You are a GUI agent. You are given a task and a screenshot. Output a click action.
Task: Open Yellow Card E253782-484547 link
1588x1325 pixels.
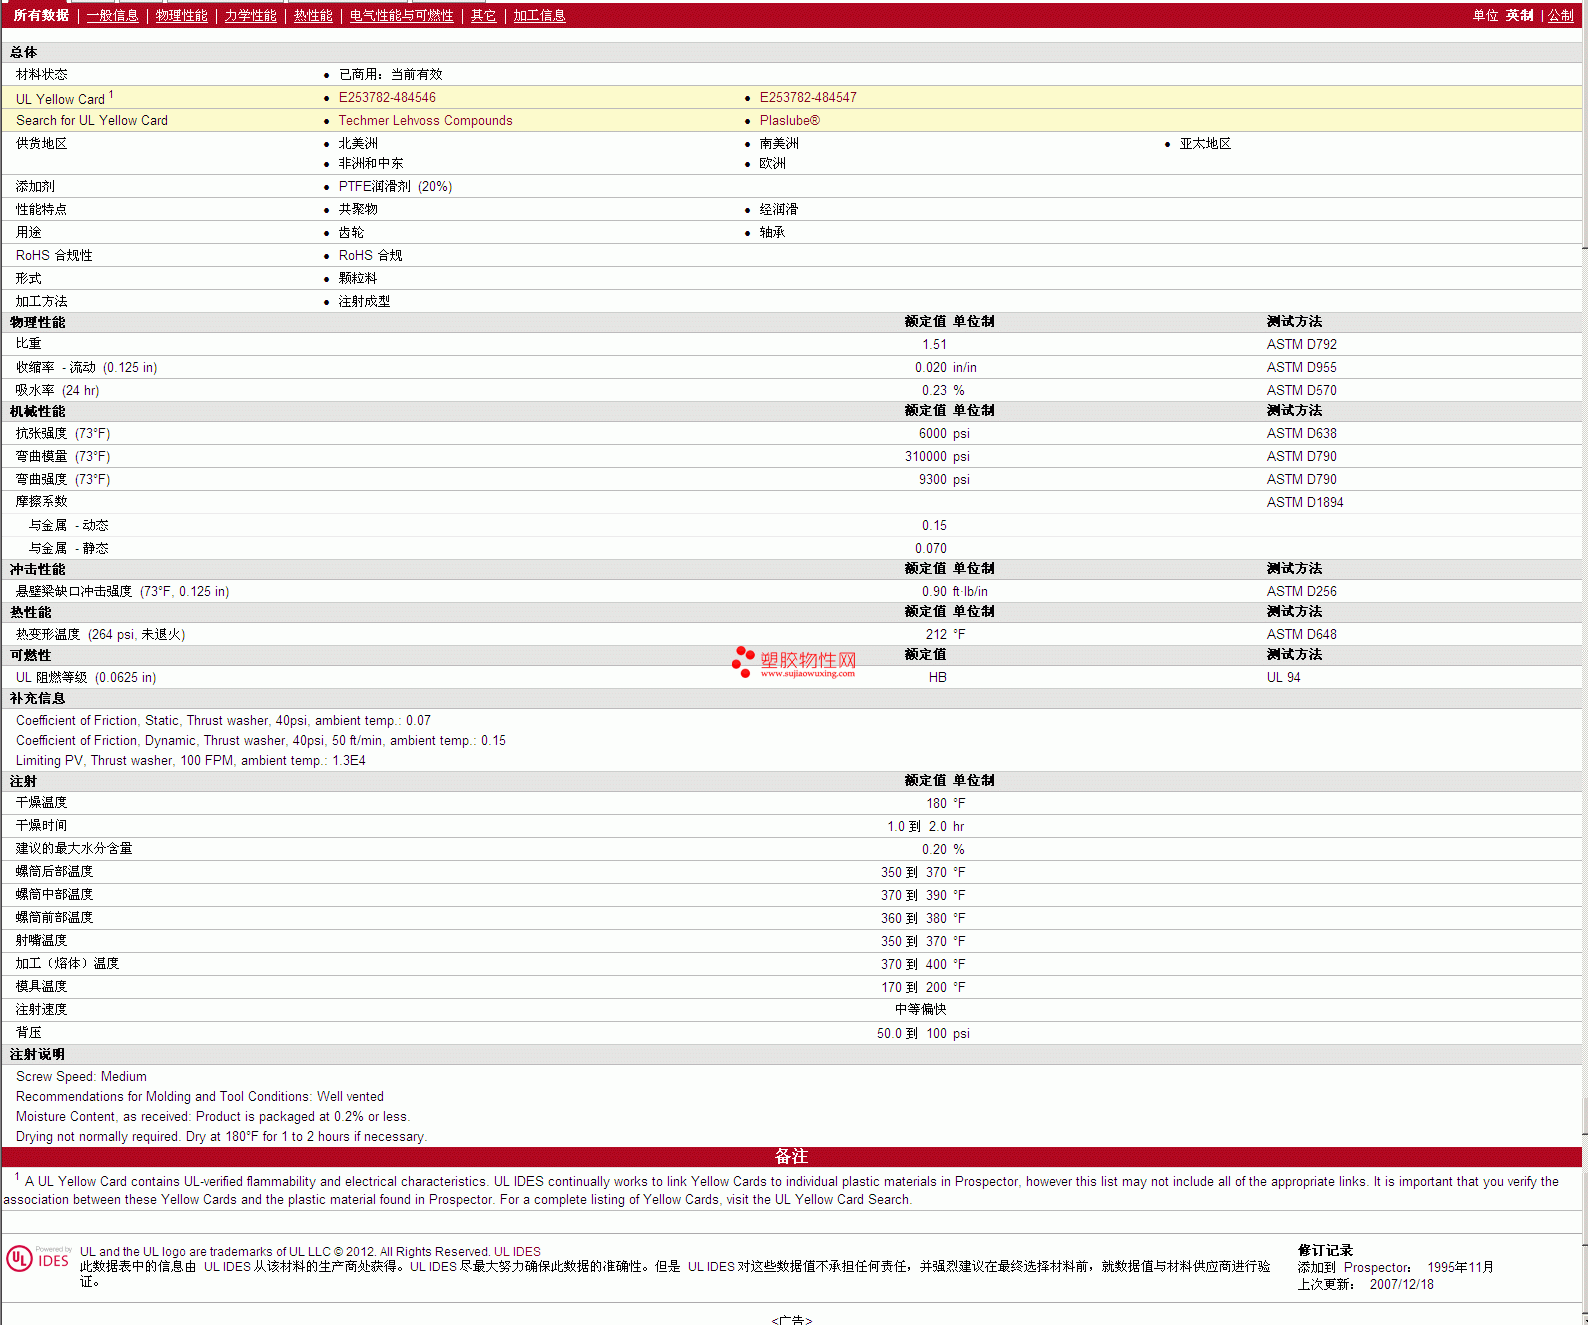(x=808, y=98)
